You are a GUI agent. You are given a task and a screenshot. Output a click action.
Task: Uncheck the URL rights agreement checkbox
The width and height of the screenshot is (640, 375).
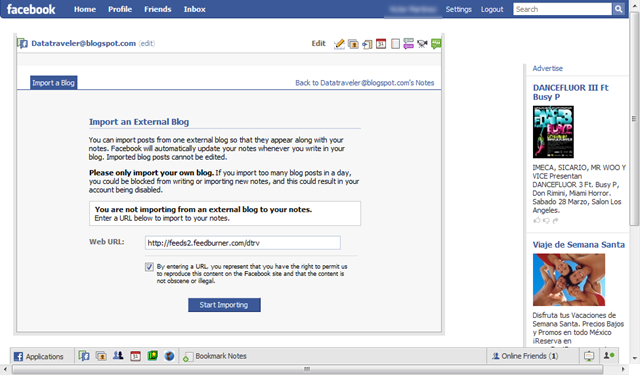[149, 267]
